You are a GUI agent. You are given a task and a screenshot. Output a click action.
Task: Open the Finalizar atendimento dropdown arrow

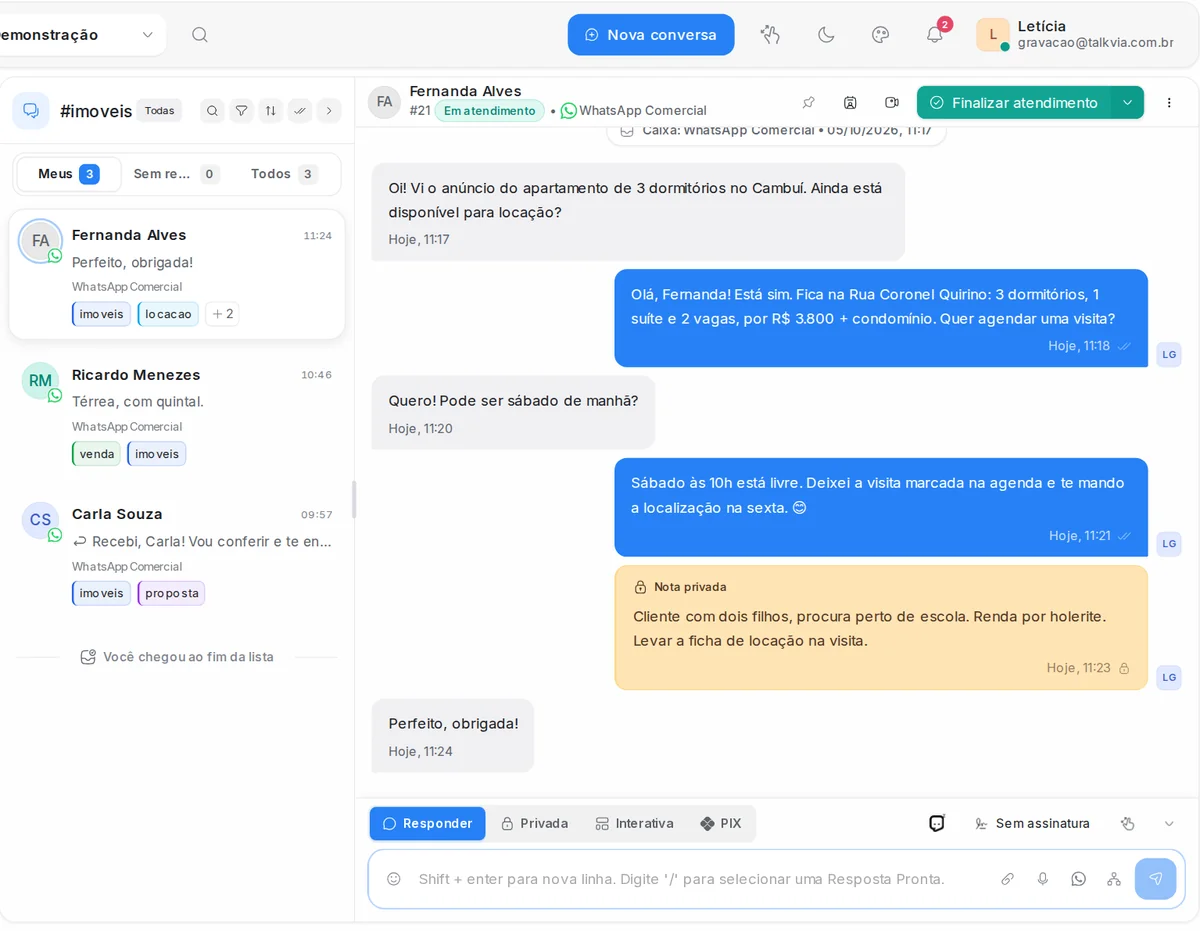(x=1127, y=102)
